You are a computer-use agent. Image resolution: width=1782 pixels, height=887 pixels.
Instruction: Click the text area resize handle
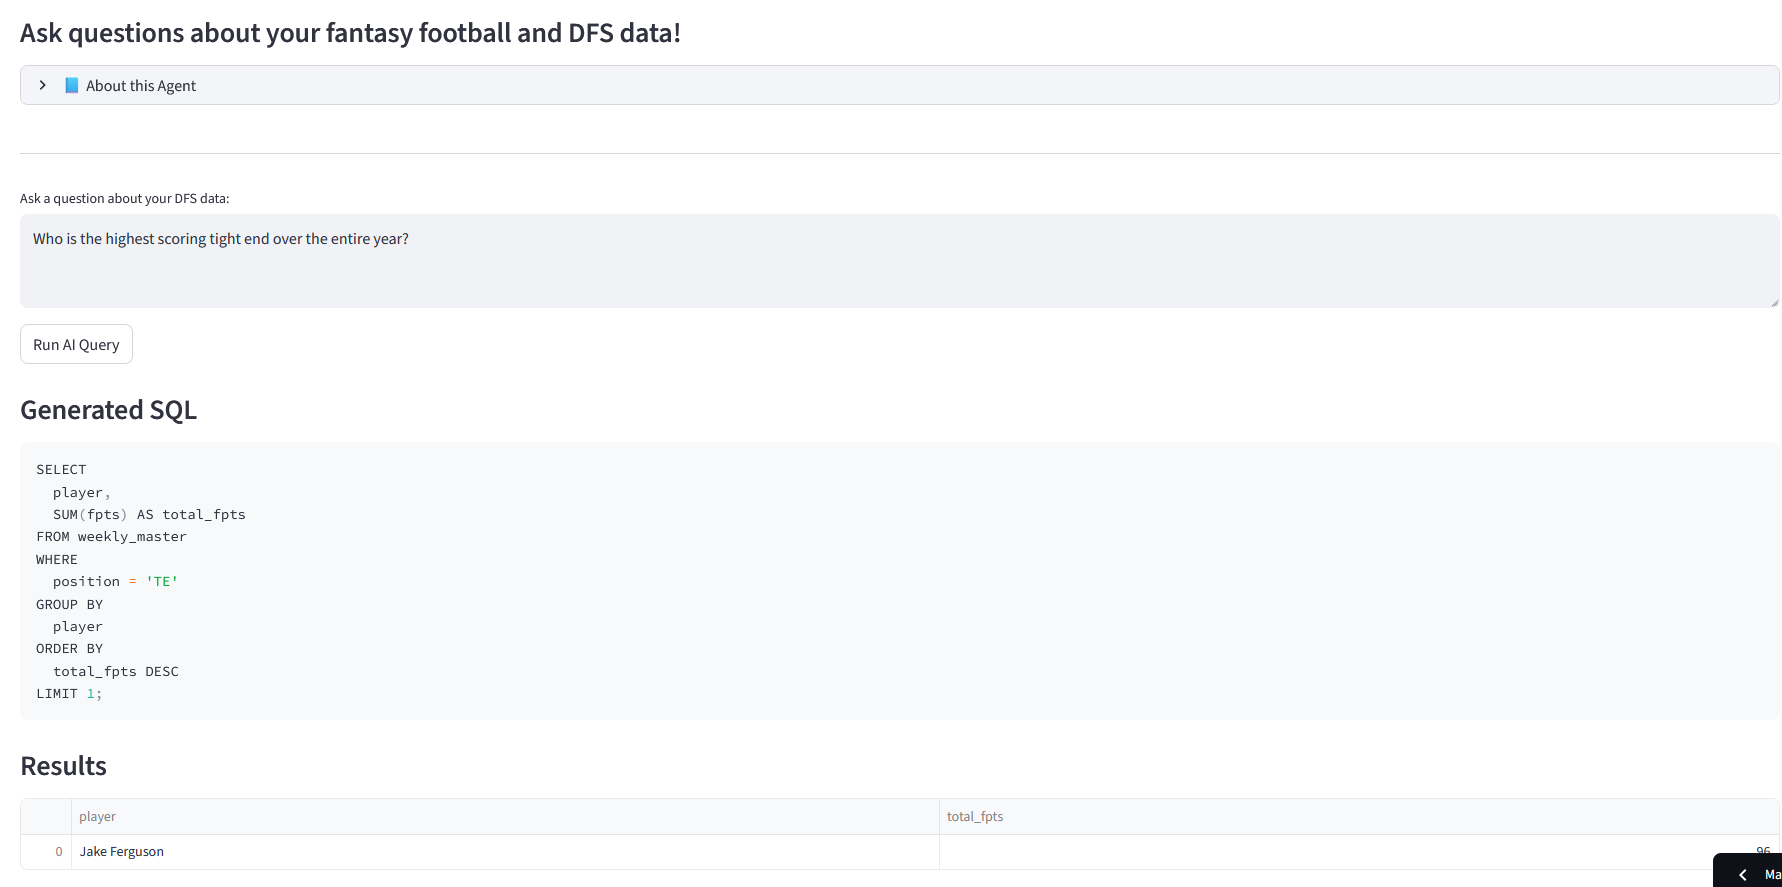point(1774,302)
